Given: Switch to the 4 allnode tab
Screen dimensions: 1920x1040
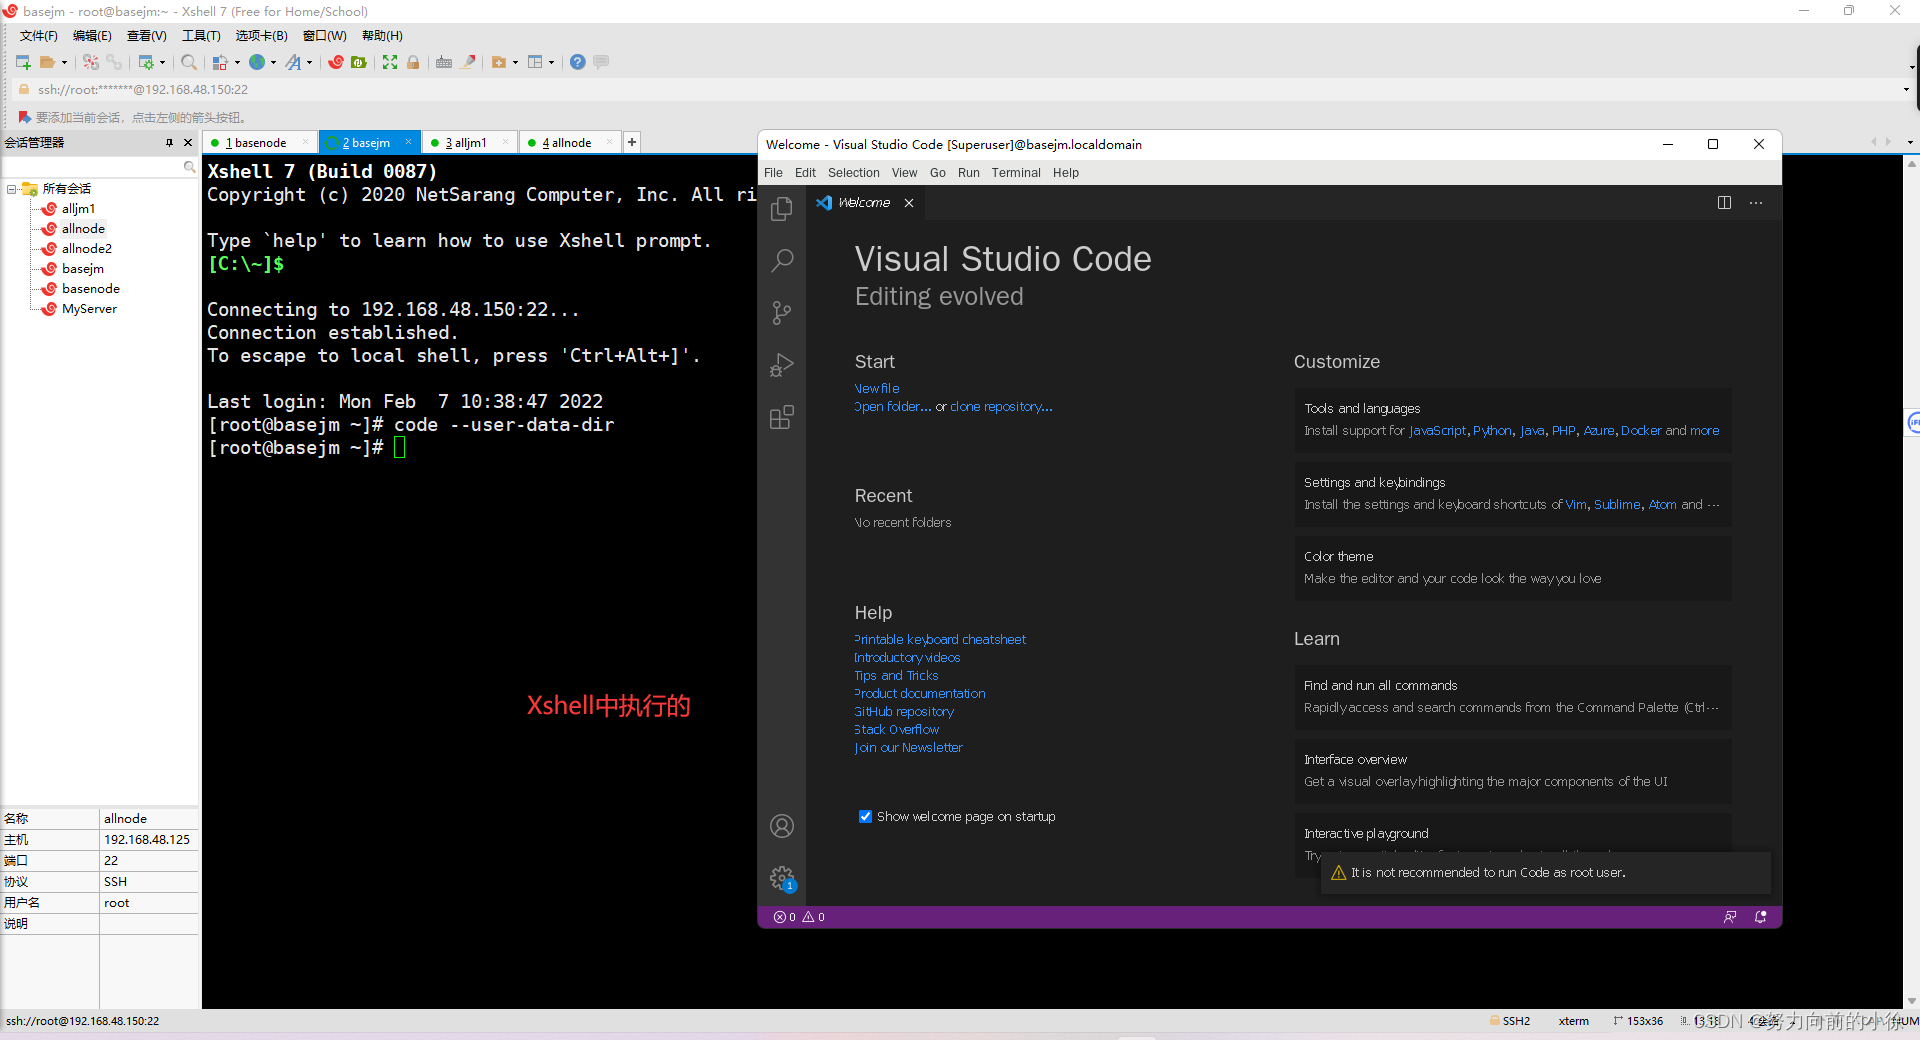Looking at the screenshot, I should coord(567,143).
